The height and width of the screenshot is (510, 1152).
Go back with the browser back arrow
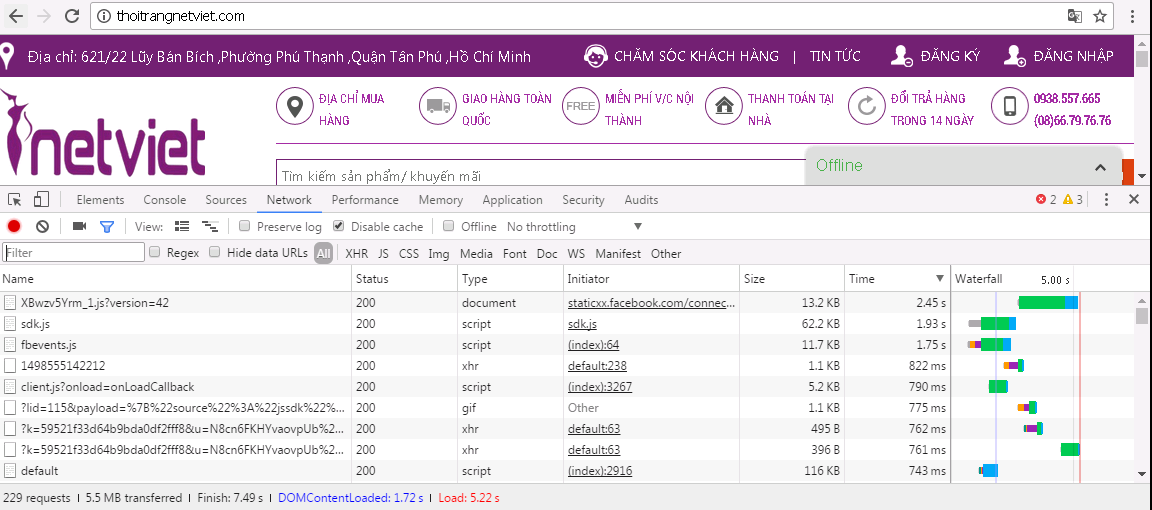click(x=15, y=15)
